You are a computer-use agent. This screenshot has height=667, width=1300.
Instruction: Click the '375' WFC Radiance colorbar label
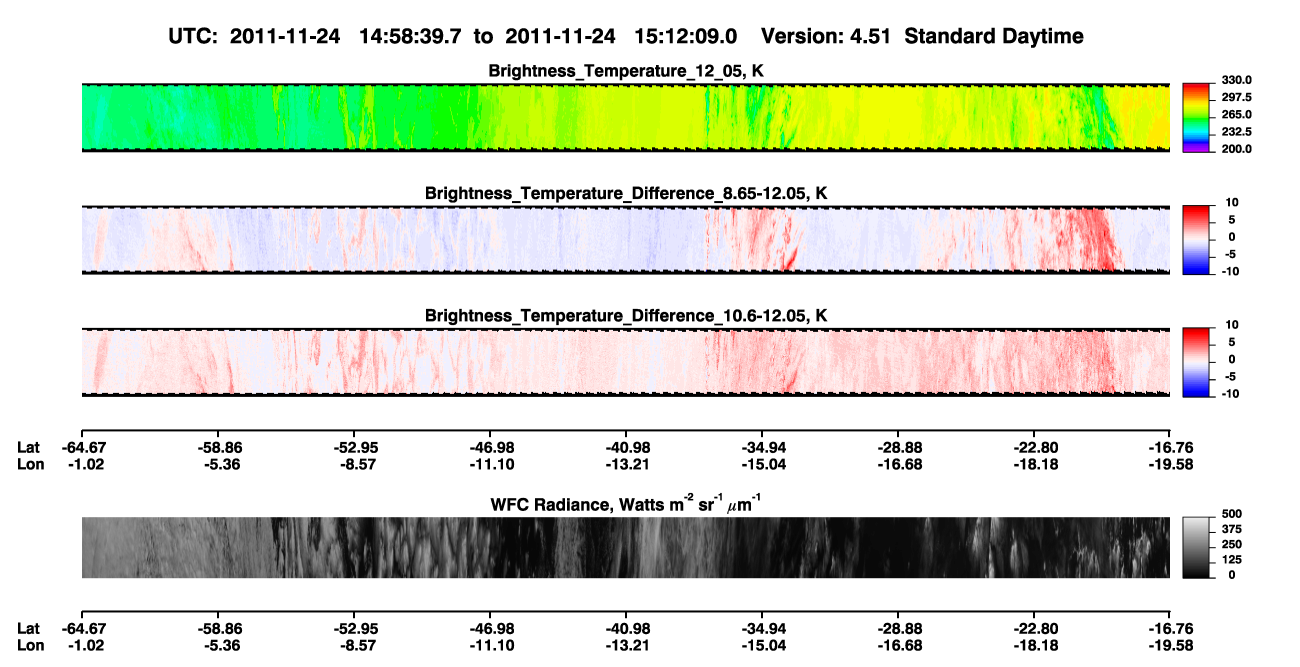coord(1232,531)
